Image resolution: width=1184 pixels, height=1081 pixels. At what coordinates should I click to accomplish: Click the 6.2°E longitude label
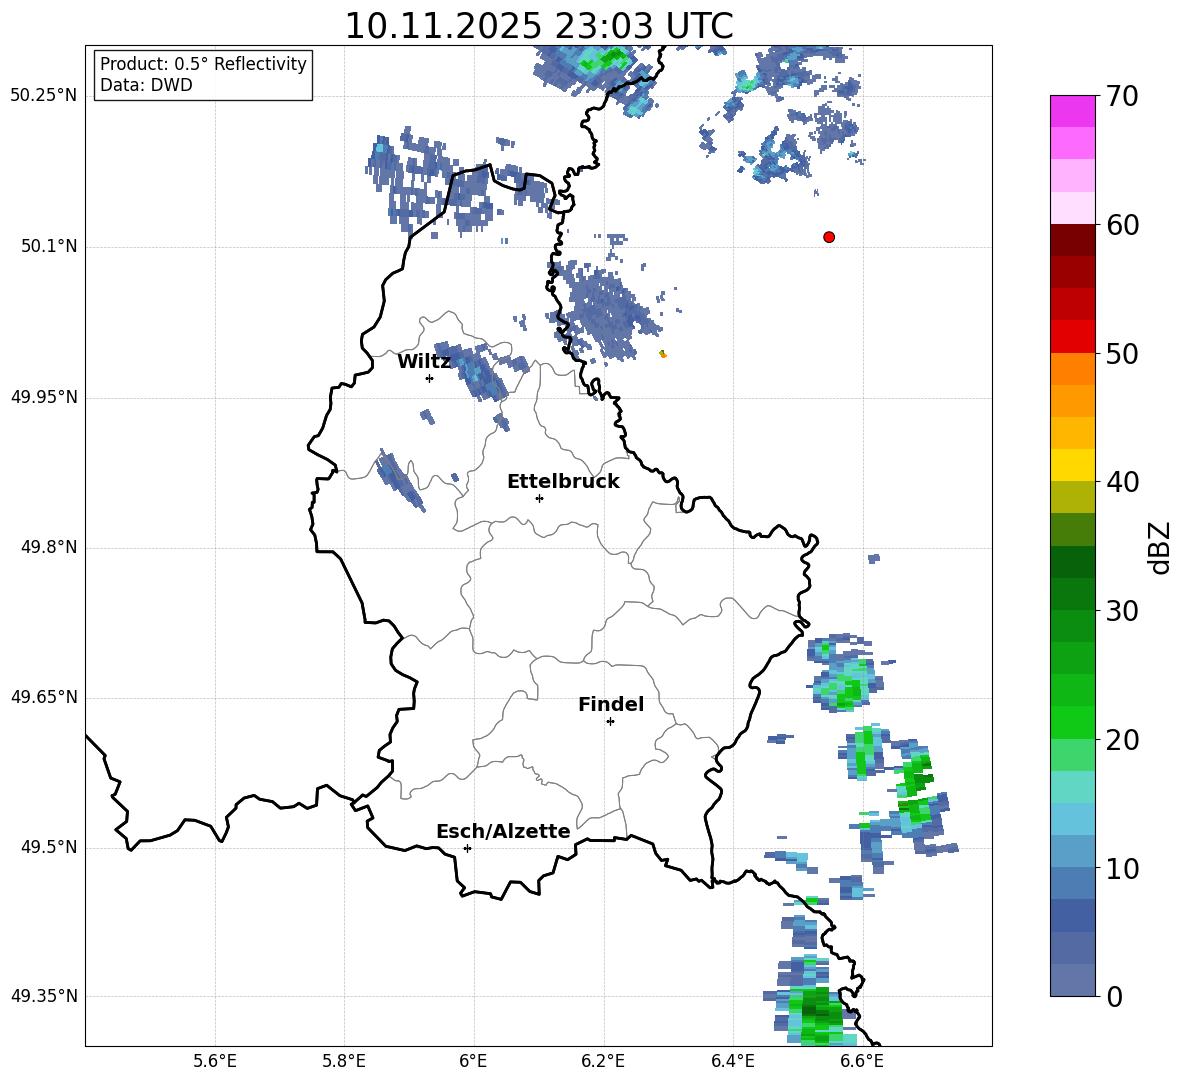coord(603,1061)
